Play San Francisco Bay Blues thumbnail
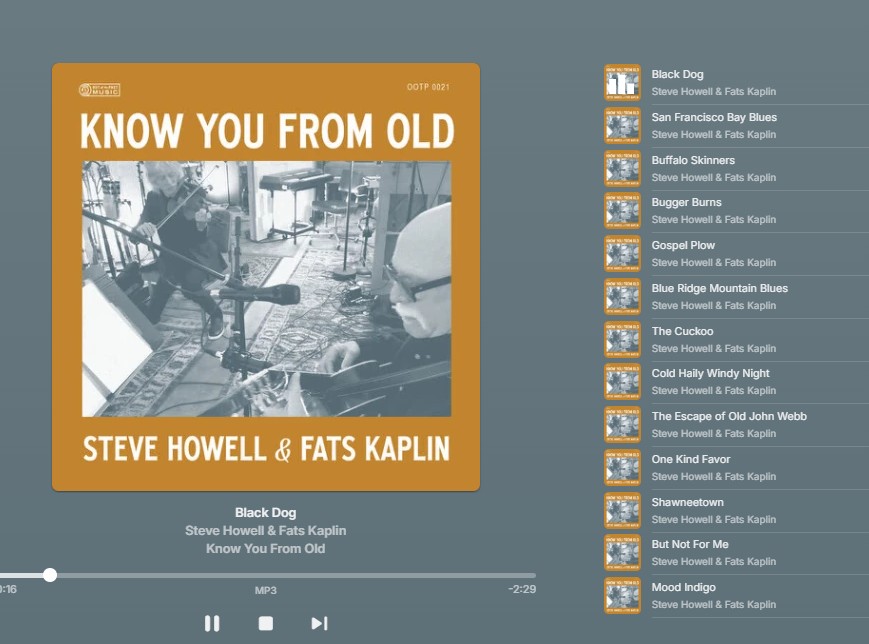The width and height of the screenshot is (869, 644). point(622,126)
